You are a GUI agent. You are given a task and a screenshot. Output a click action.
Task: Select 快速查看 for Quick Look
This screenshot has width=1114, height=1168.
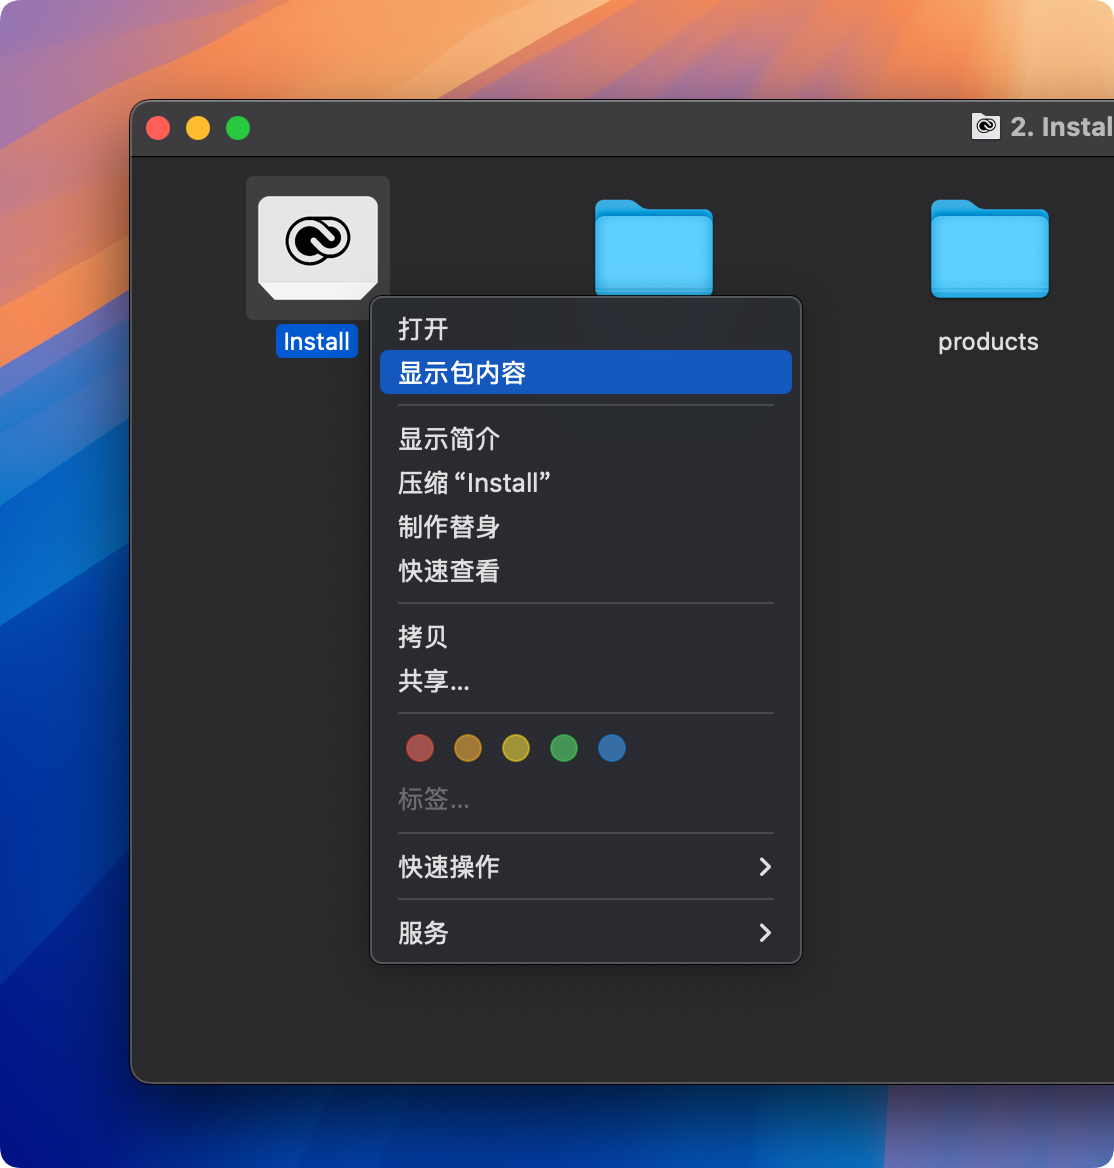449,571
